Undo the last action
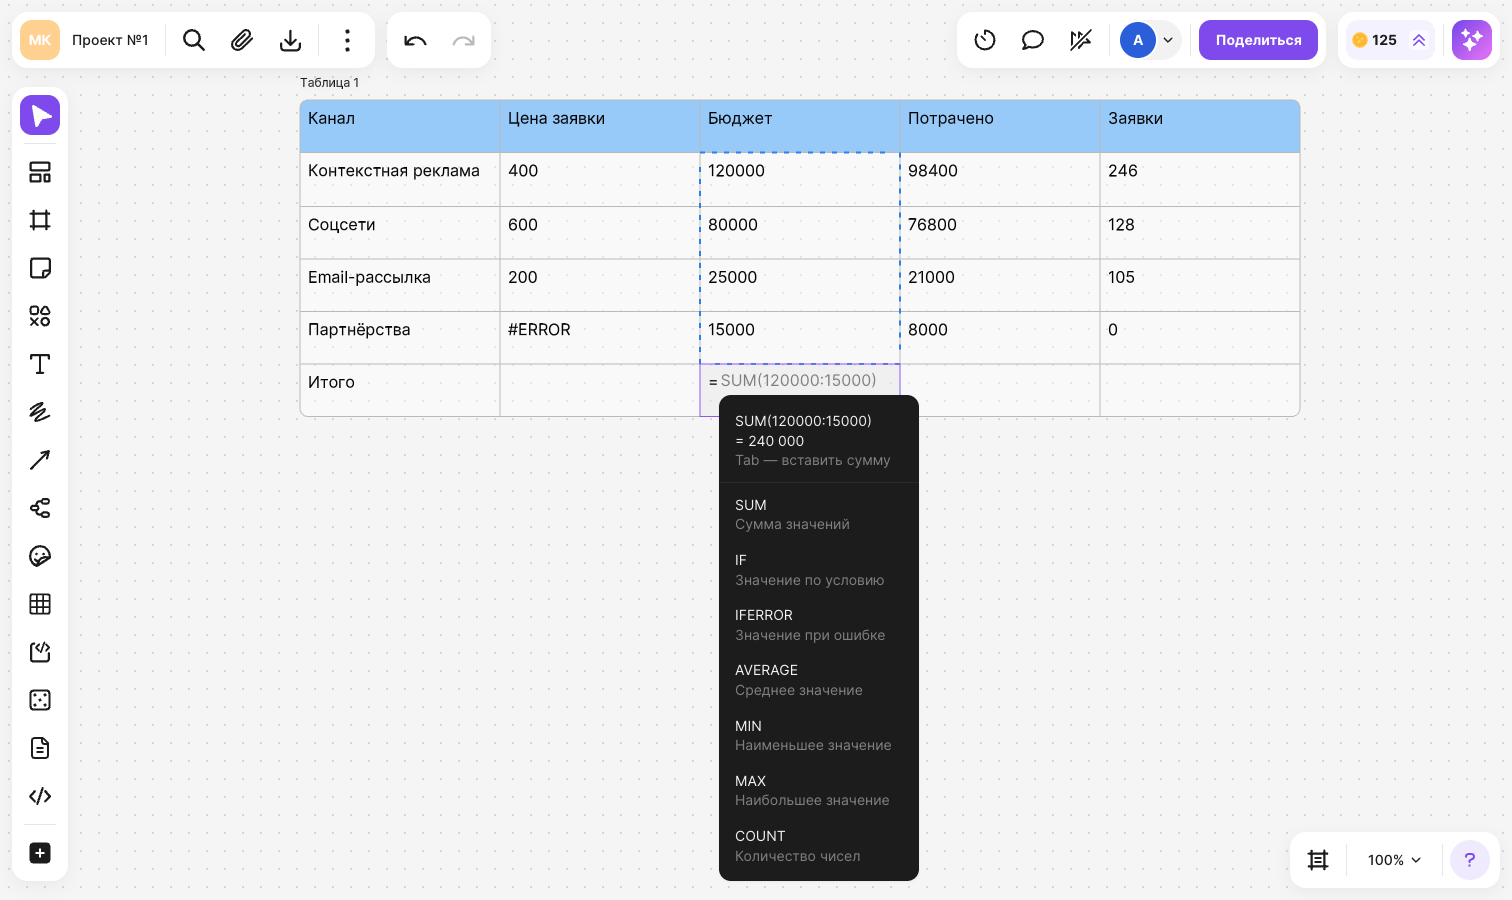1512x900 pixels. coord(415,40)
